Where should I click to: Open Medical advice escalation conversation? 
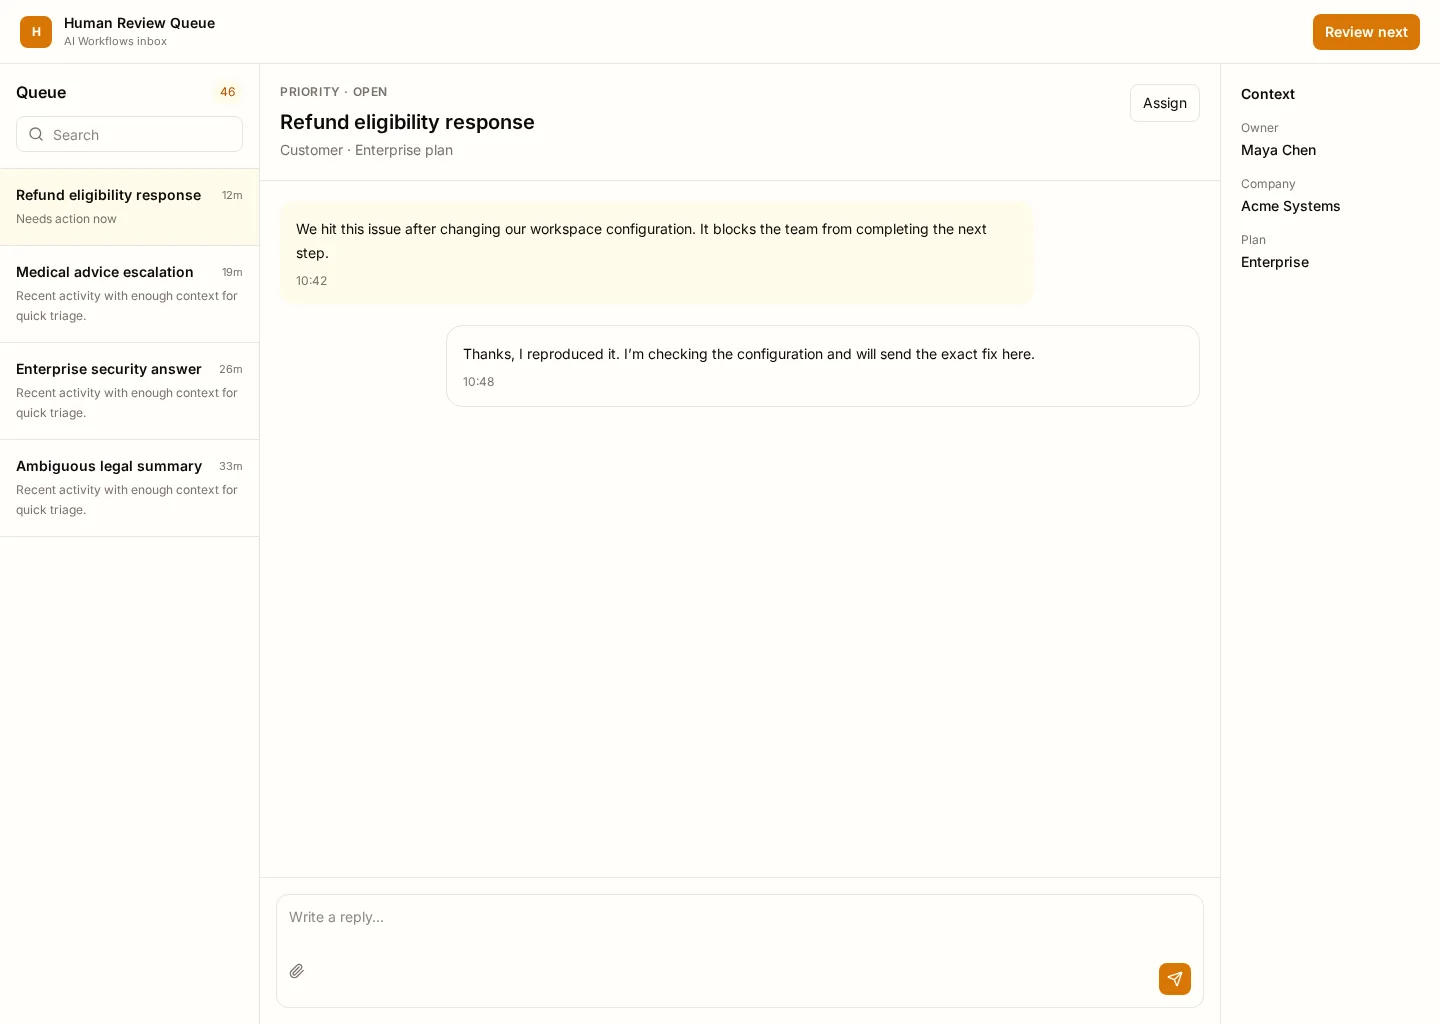(129, 294)
